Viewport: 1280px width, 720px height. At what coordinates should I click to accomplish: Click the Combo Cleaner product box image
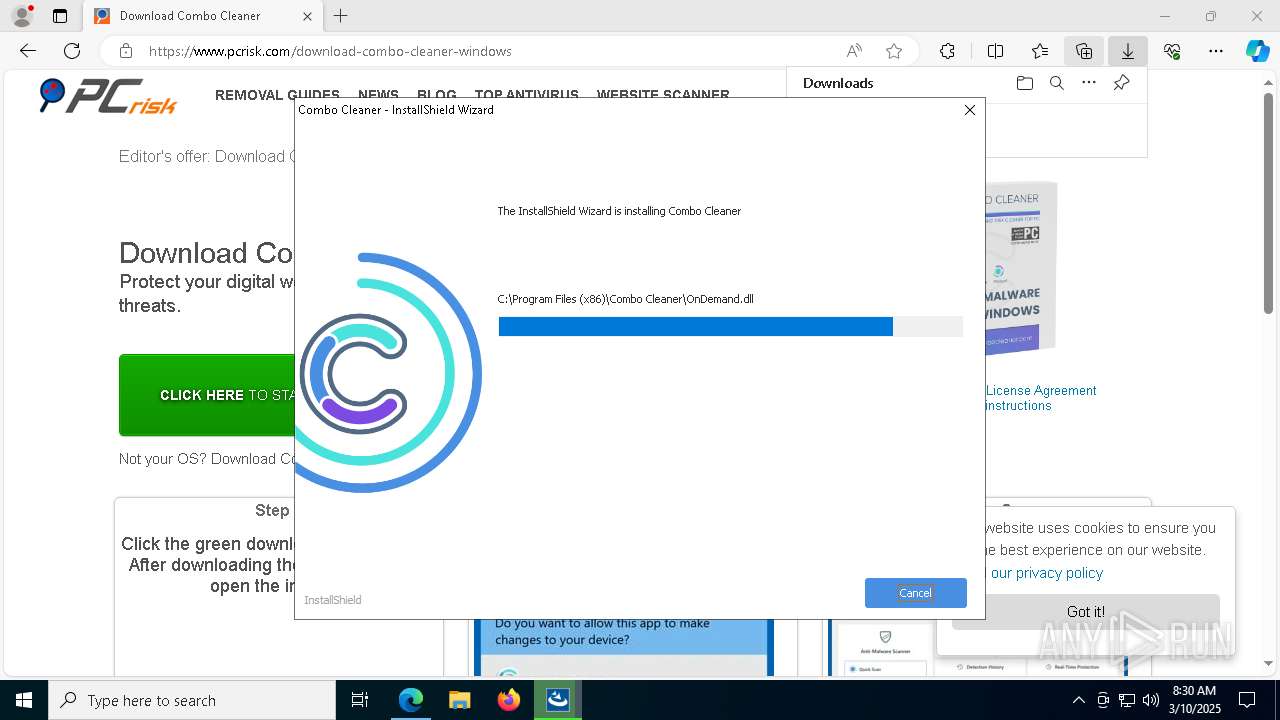click(x=1021, y=268)
